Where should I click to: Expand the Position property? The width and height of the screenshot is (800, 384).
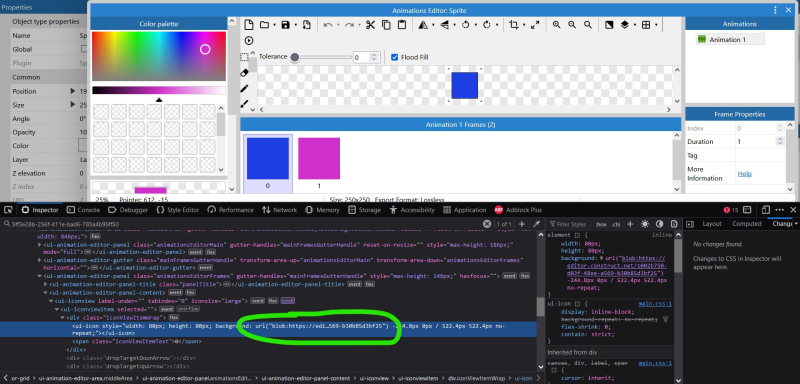(x=72, y=91)
